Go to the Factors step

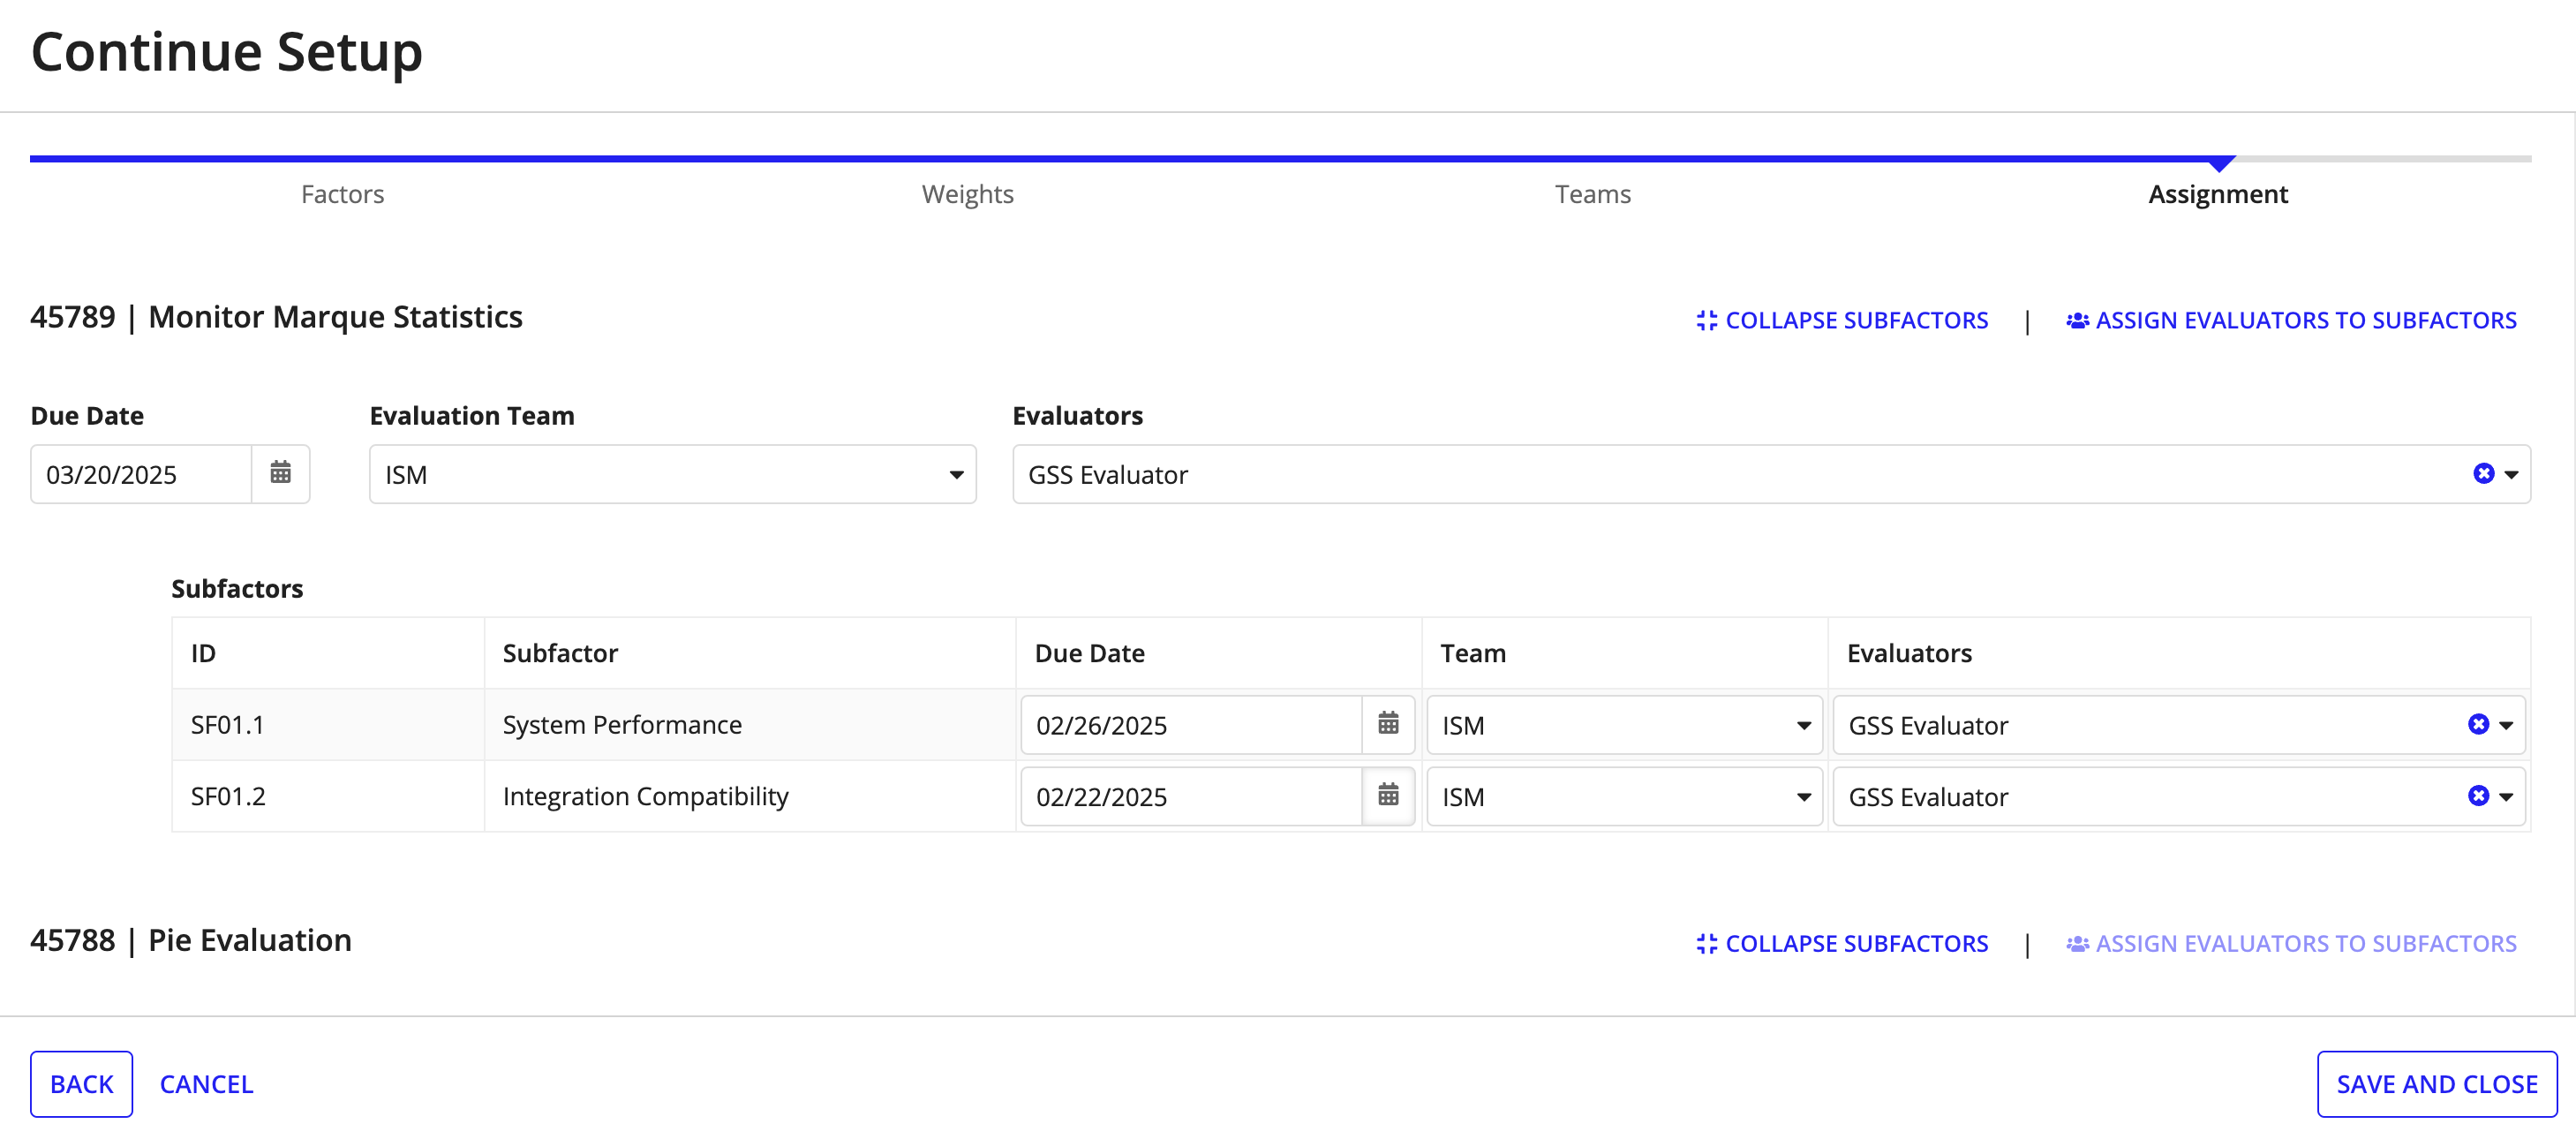[x=343, y=194]
